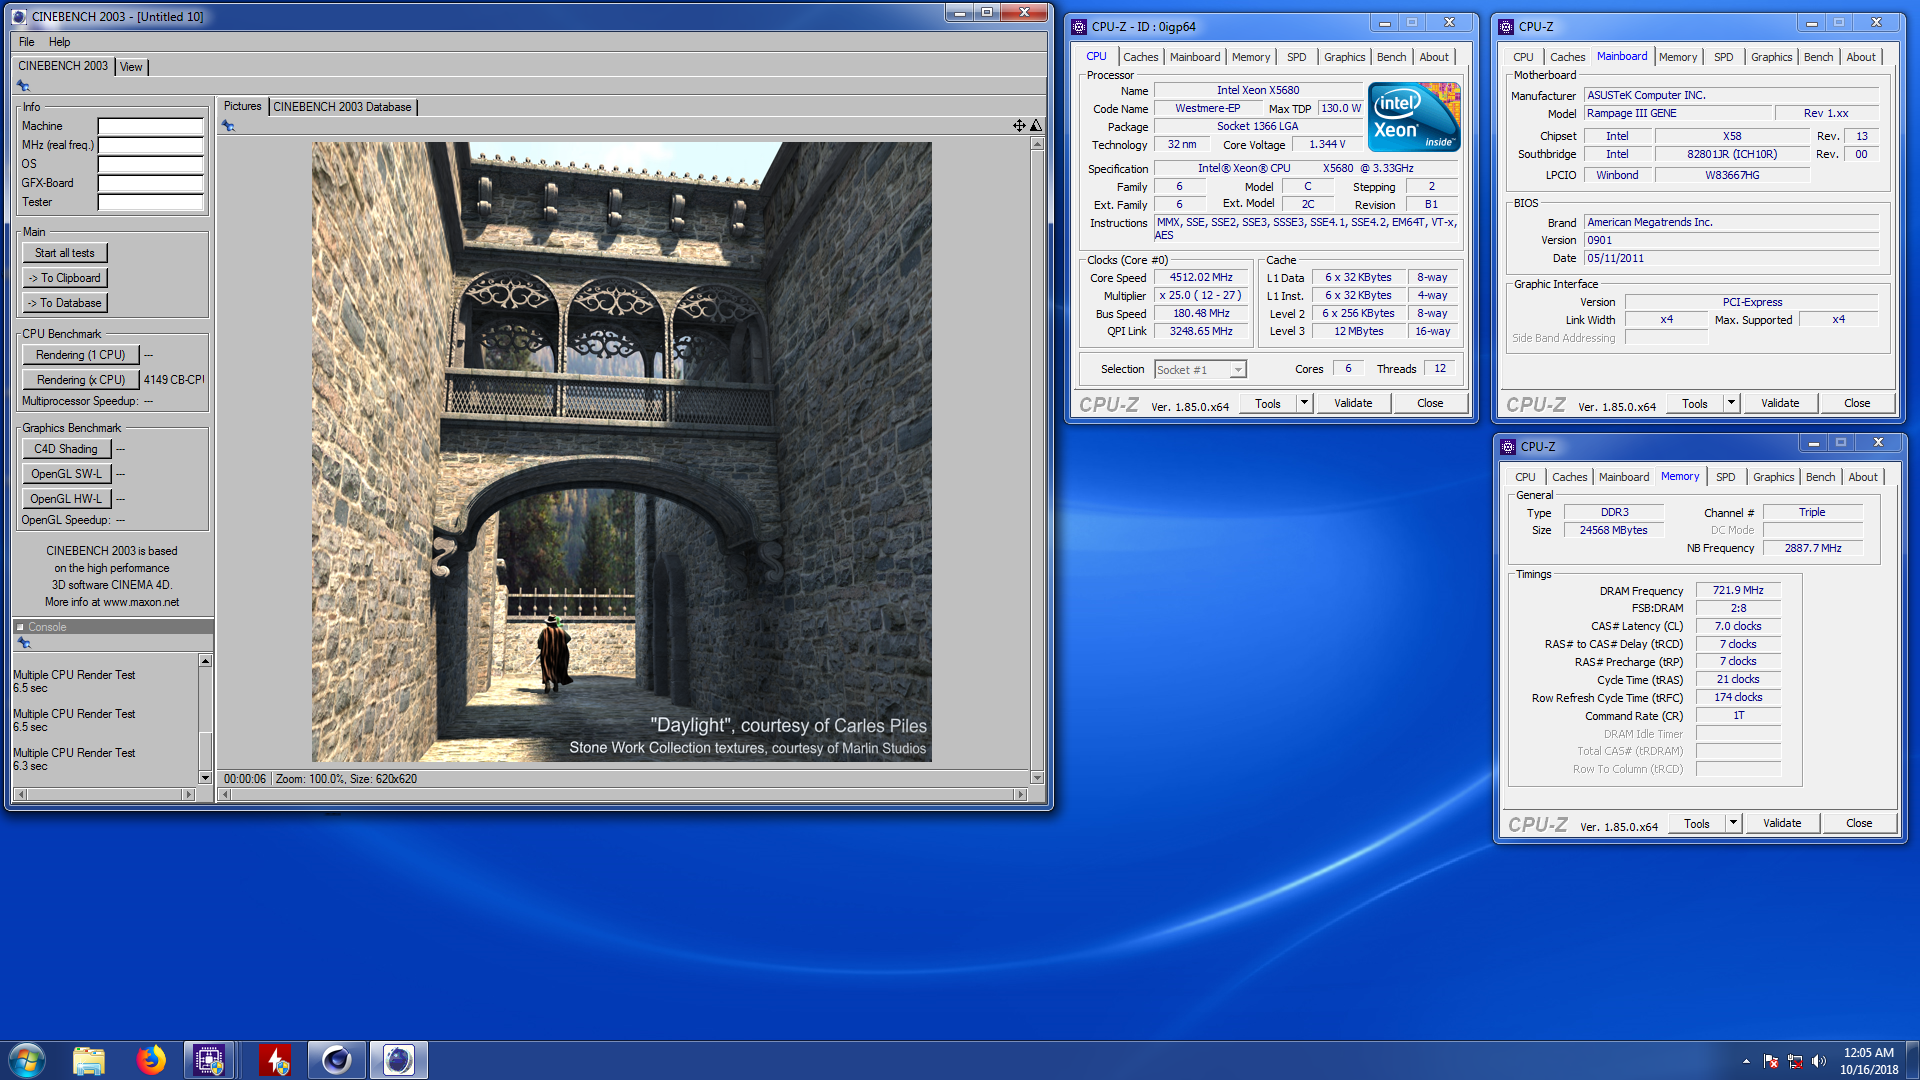Open Bench tab in CPU-Z CPU window
Image resolution: width=1920 pixels, height=1080 pixels.
1391,57
